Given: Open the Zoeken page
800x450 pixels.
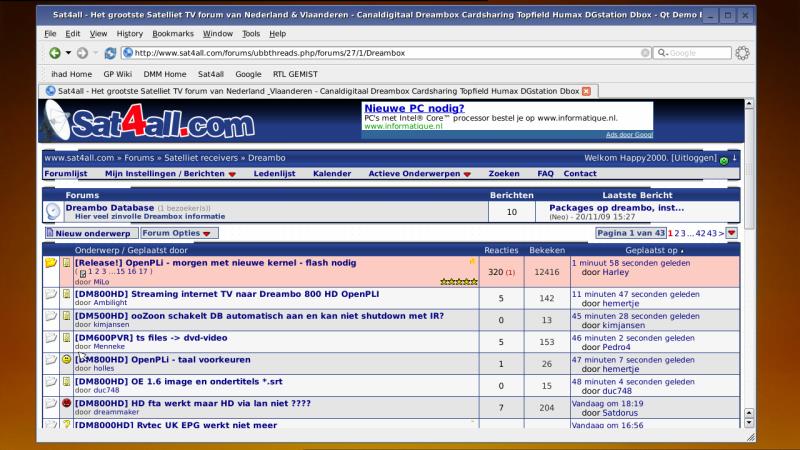Looking at the screenshot, I should (x=504, y=173).
